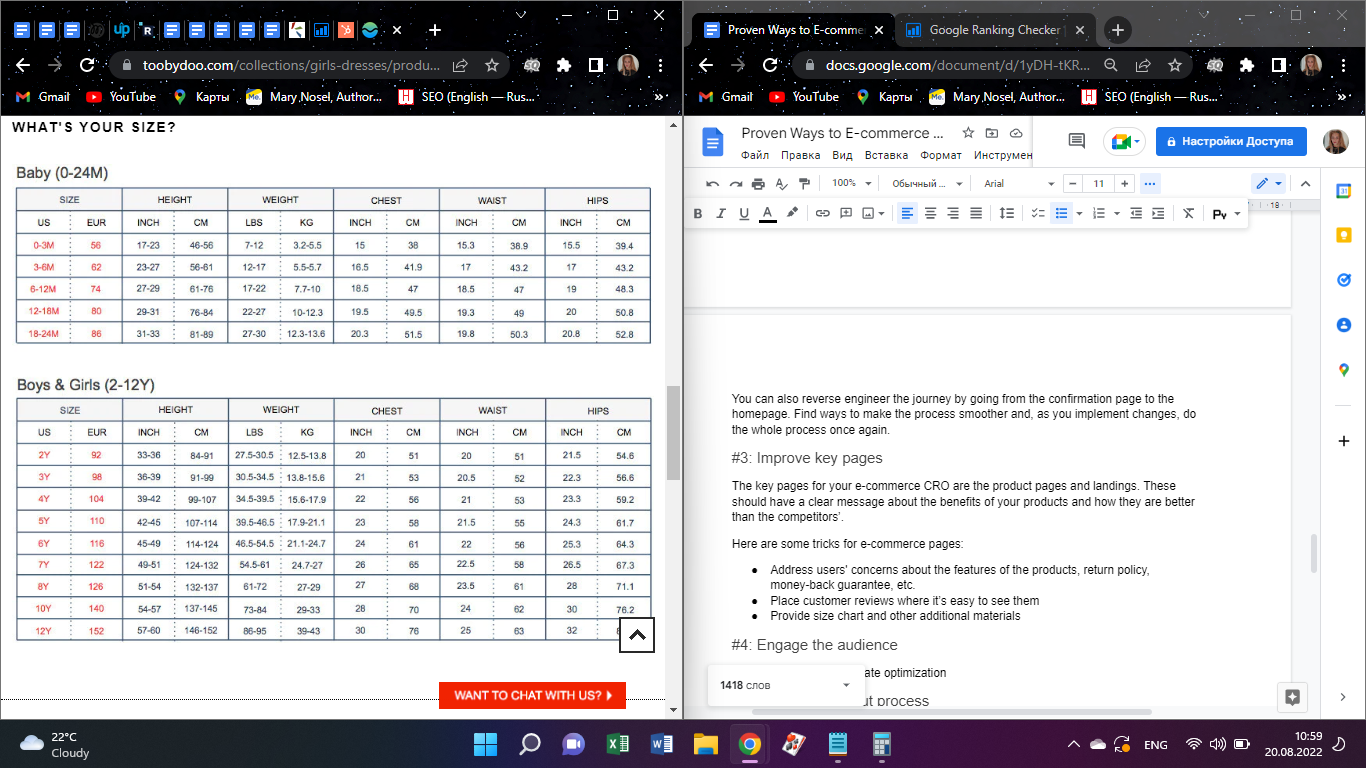Insert a link from Docs toolbar
The image size is (1366, 768).
(822, 213)
